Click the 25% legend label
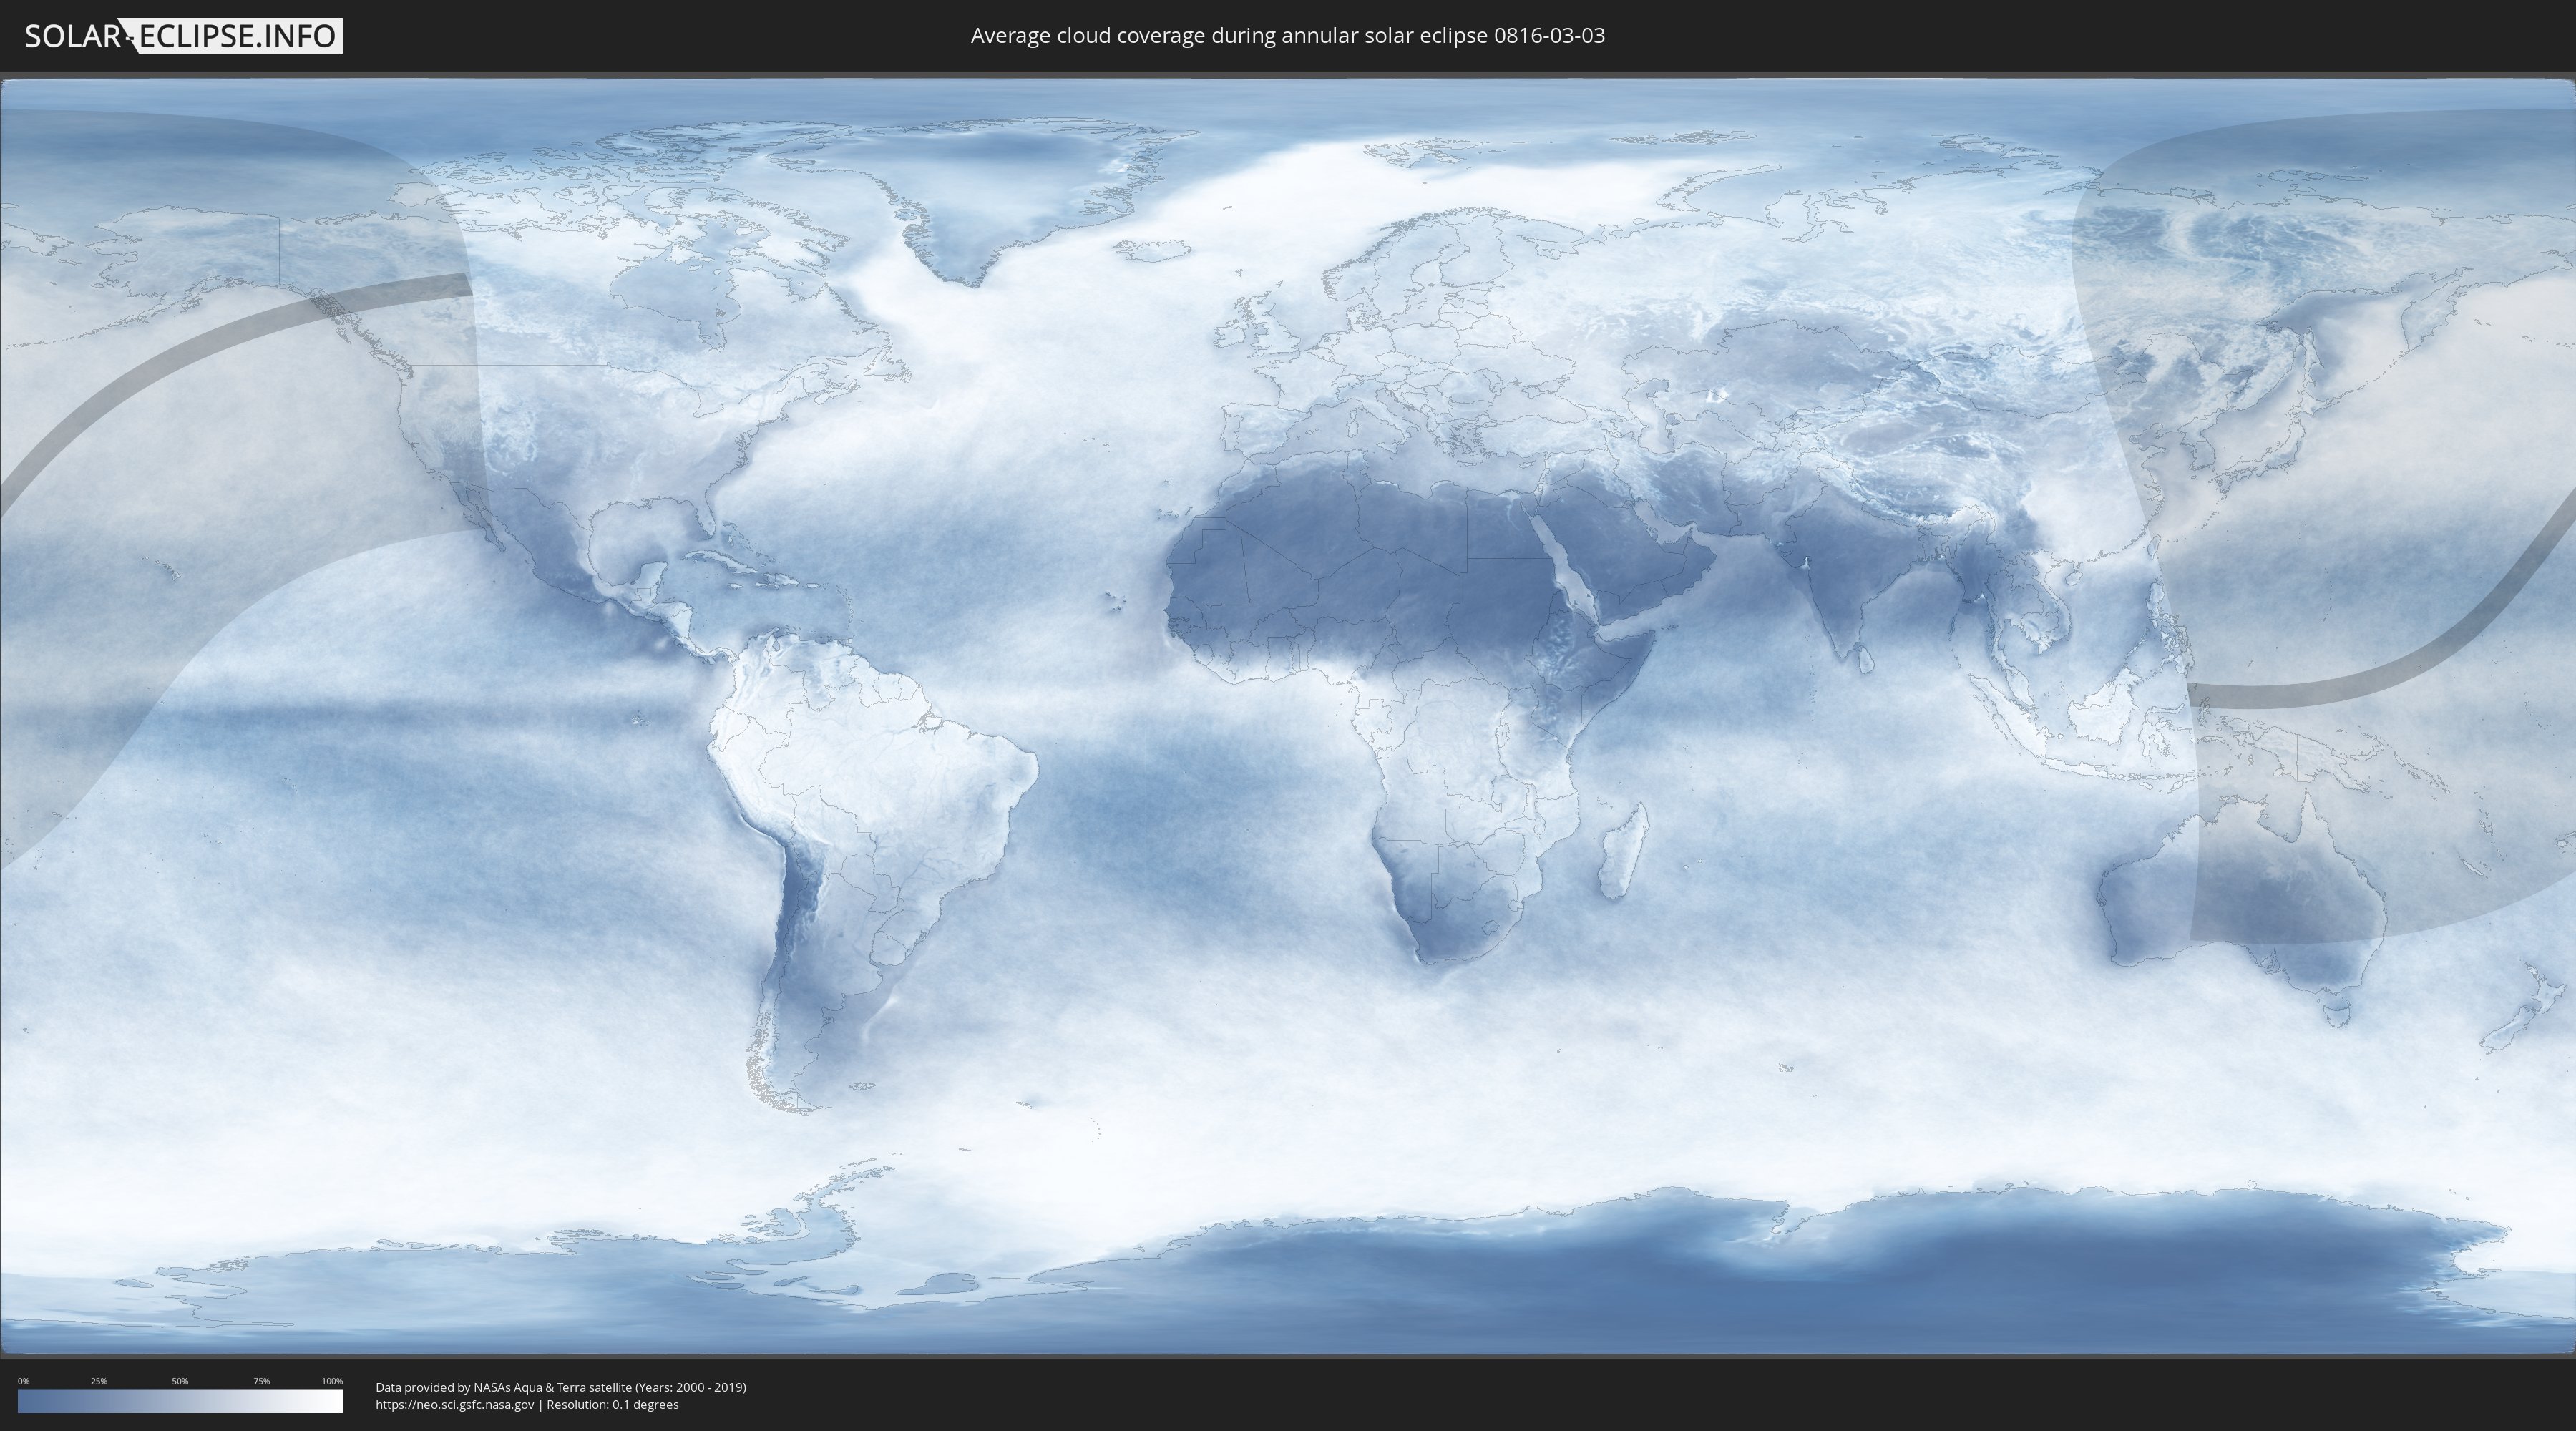This screenshot has width=2576, height=1431. point(99,1381)
